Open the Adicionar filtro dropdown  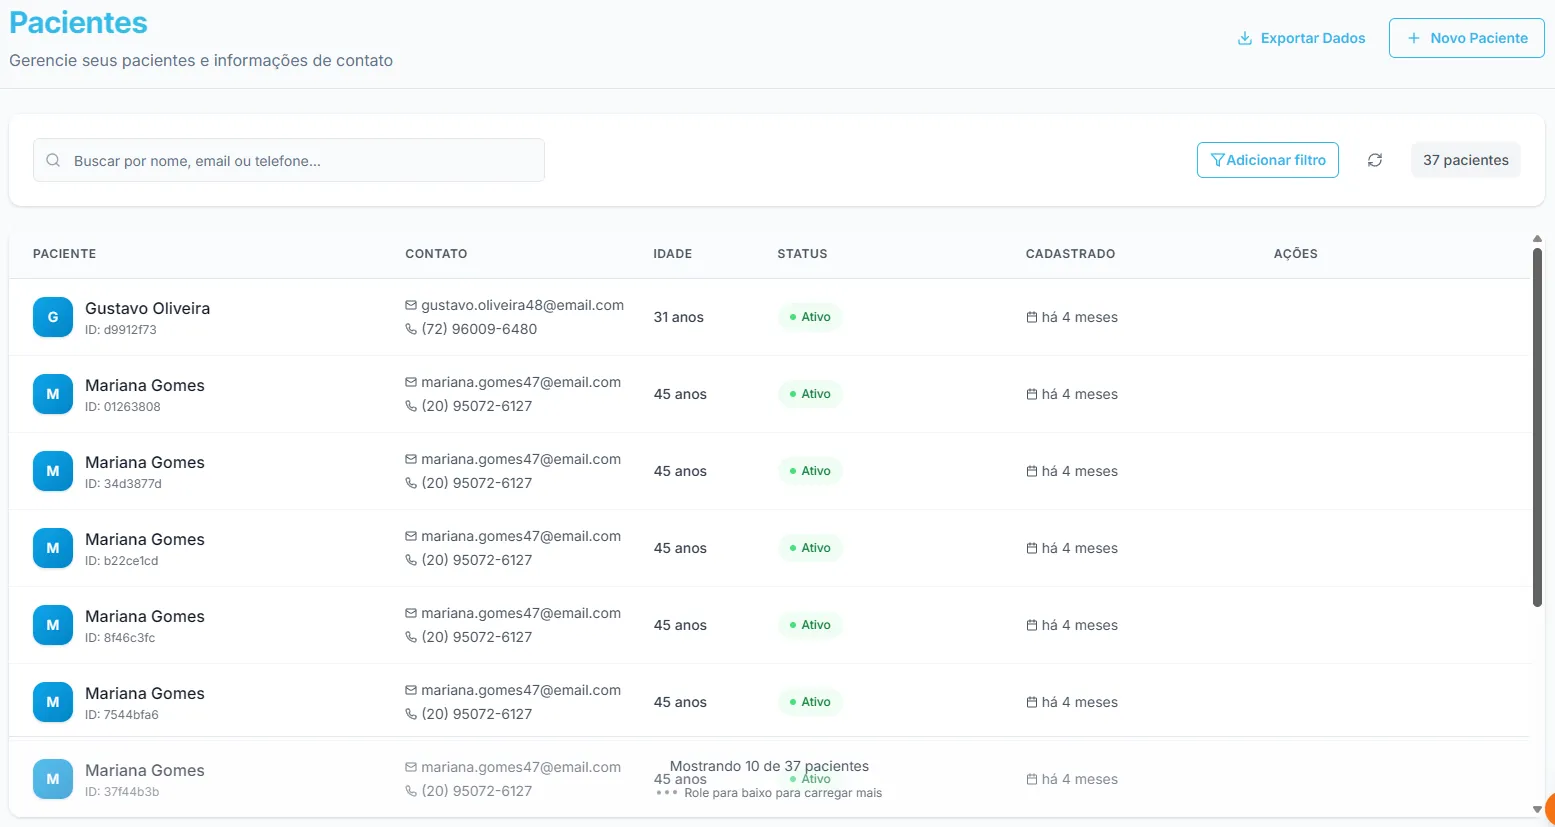click(x=1267, y=160)
